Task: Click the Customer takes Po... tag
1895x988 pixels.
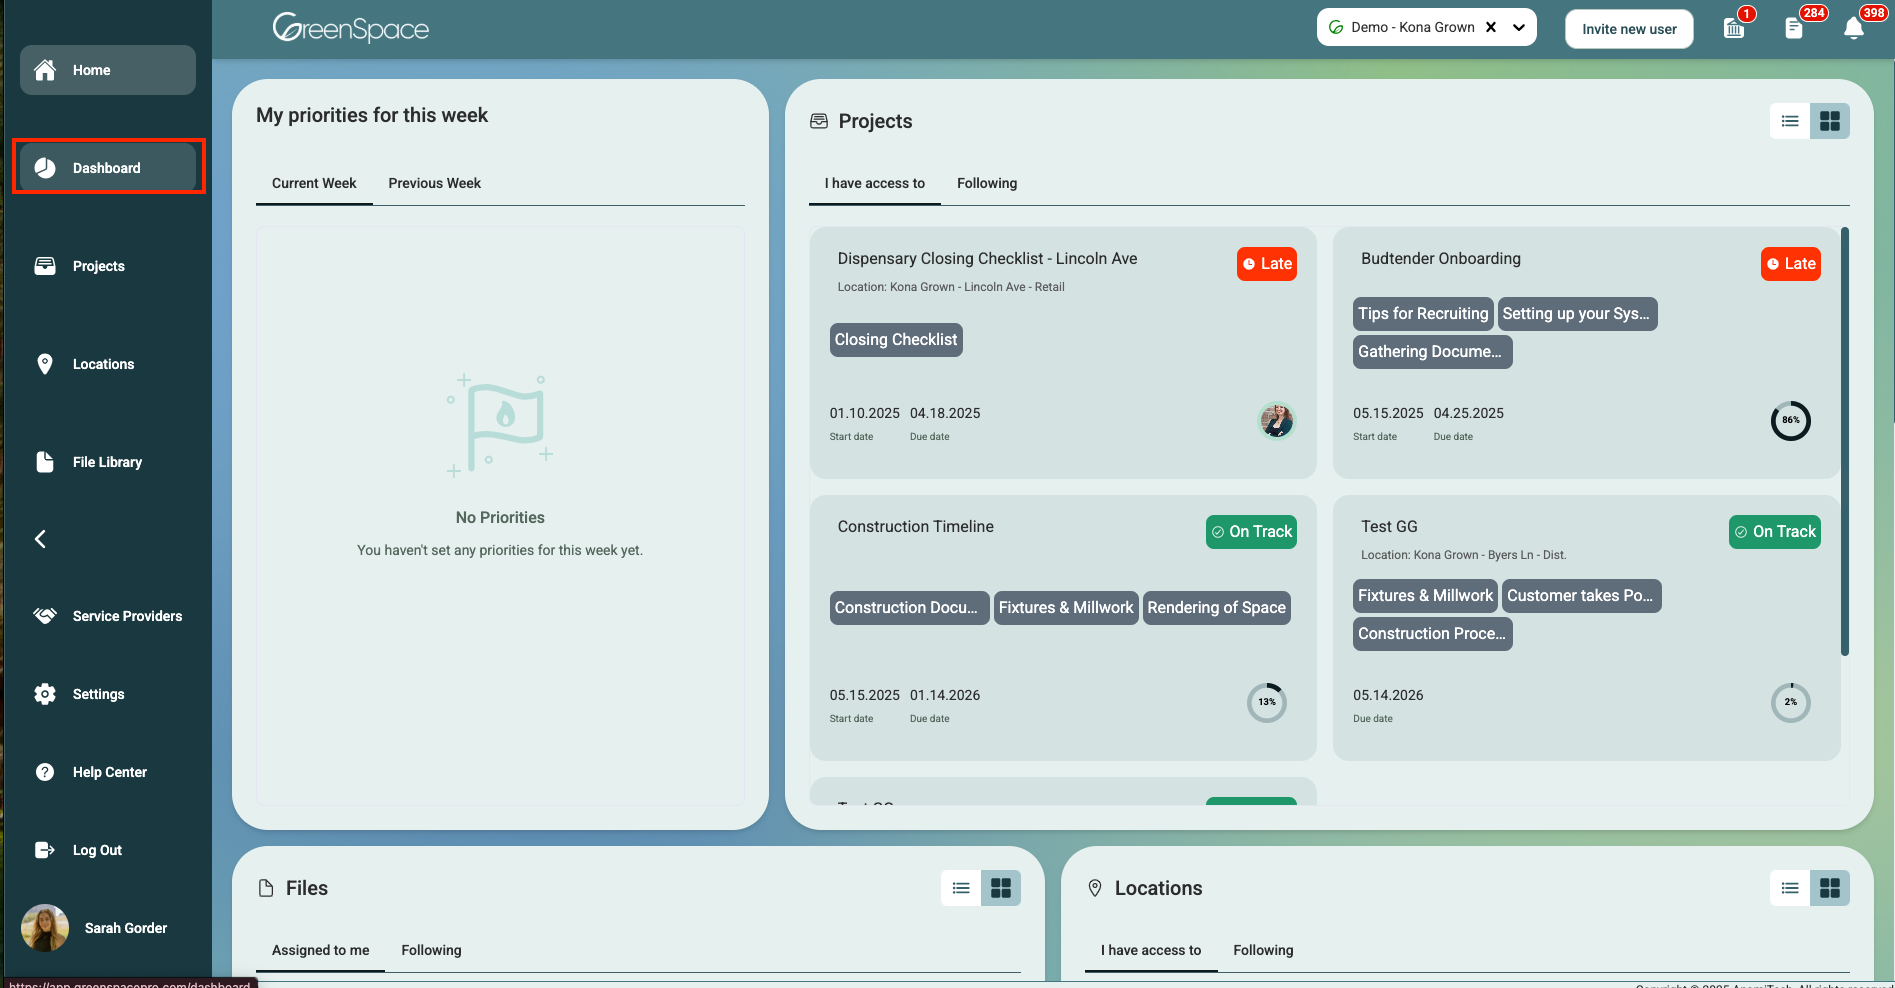Action: click(x=1582, y=596)
